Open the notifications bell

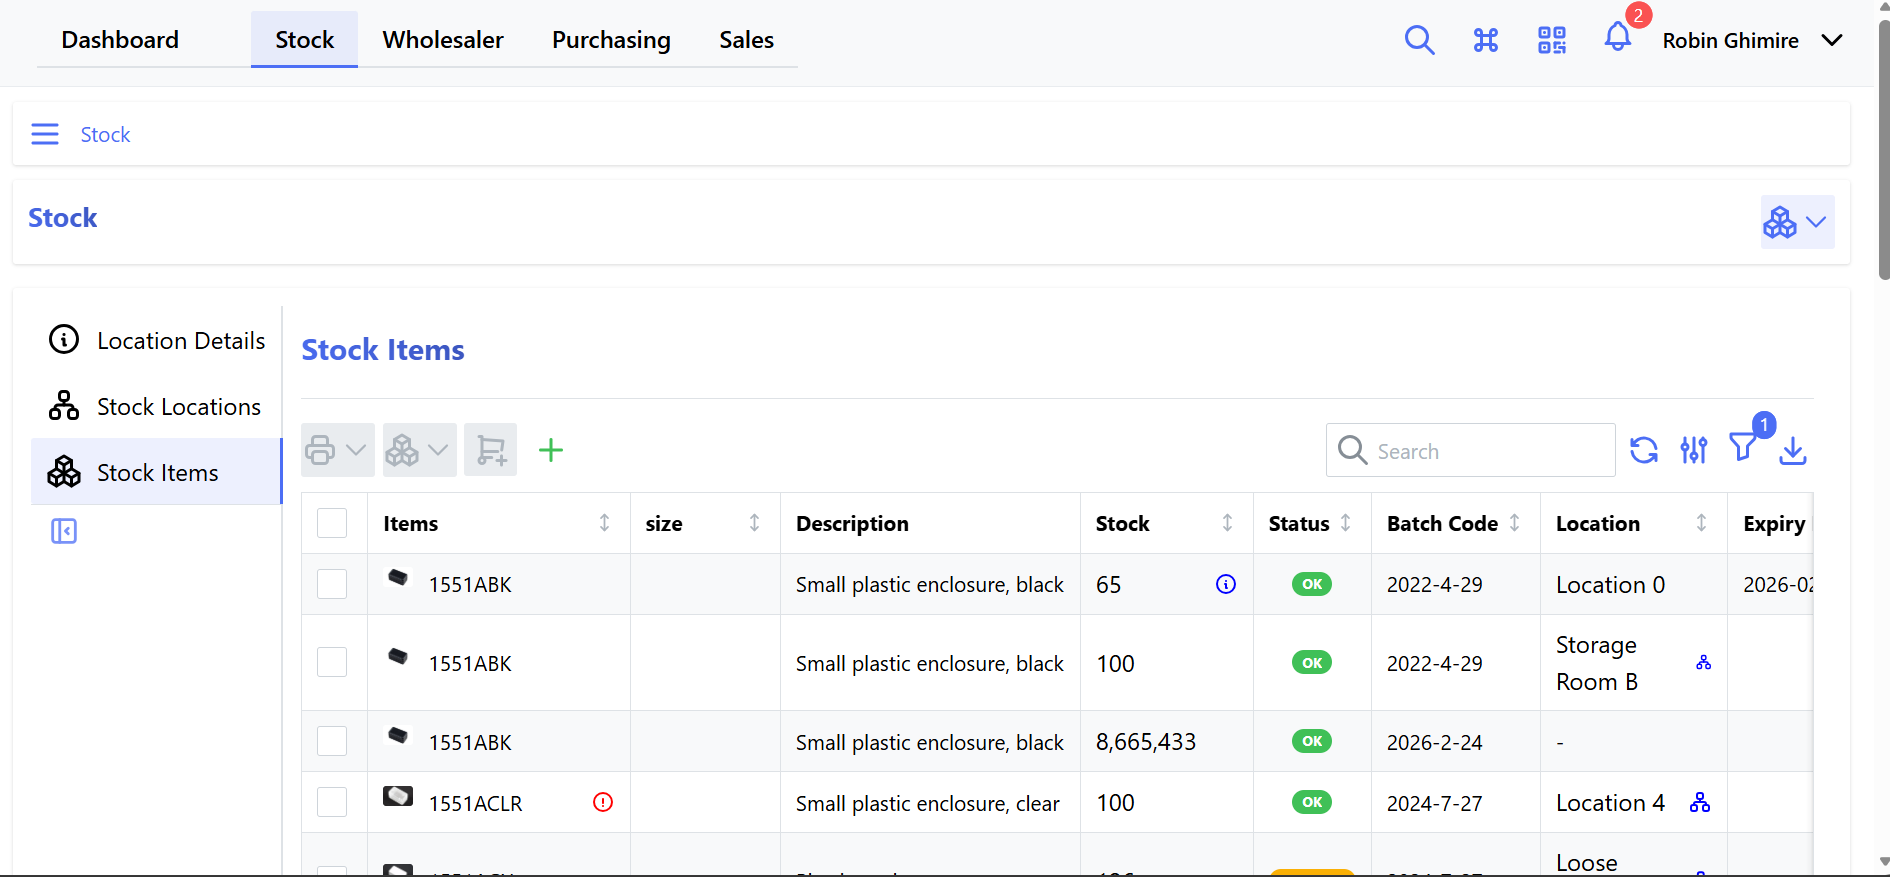click(x=1617, y=38)
